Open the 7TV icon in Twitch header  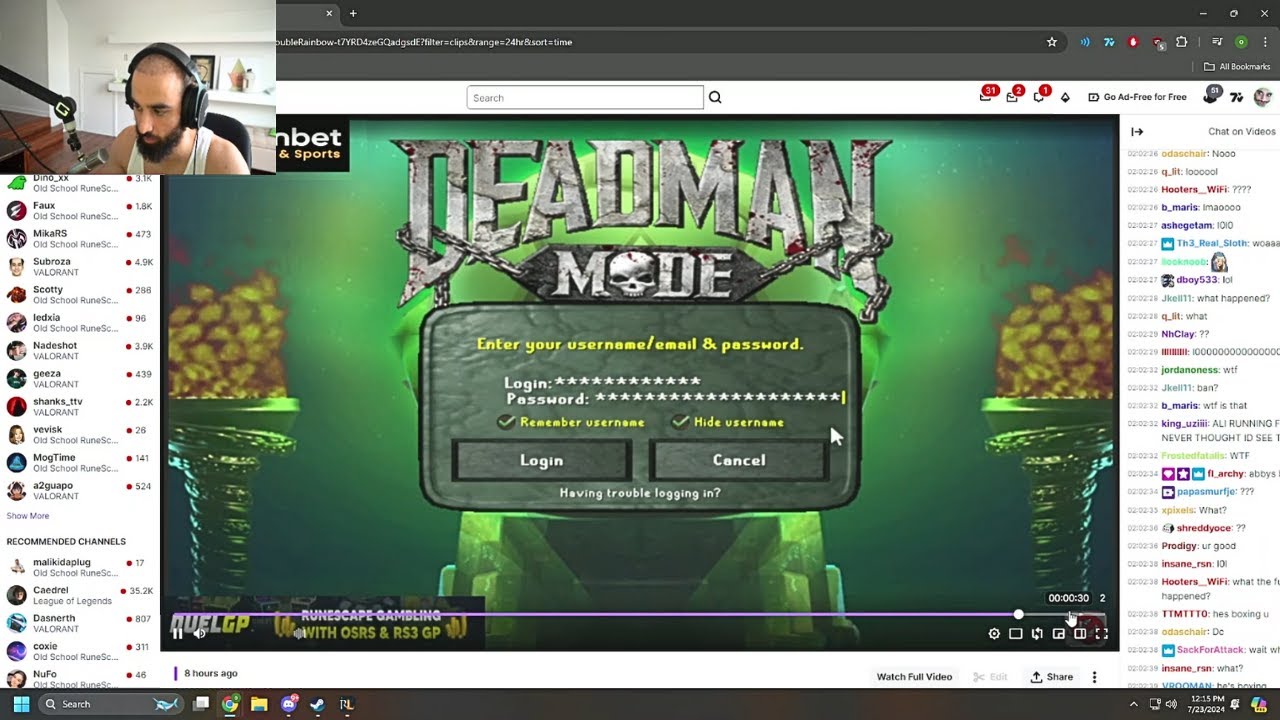click(1237, 97)
